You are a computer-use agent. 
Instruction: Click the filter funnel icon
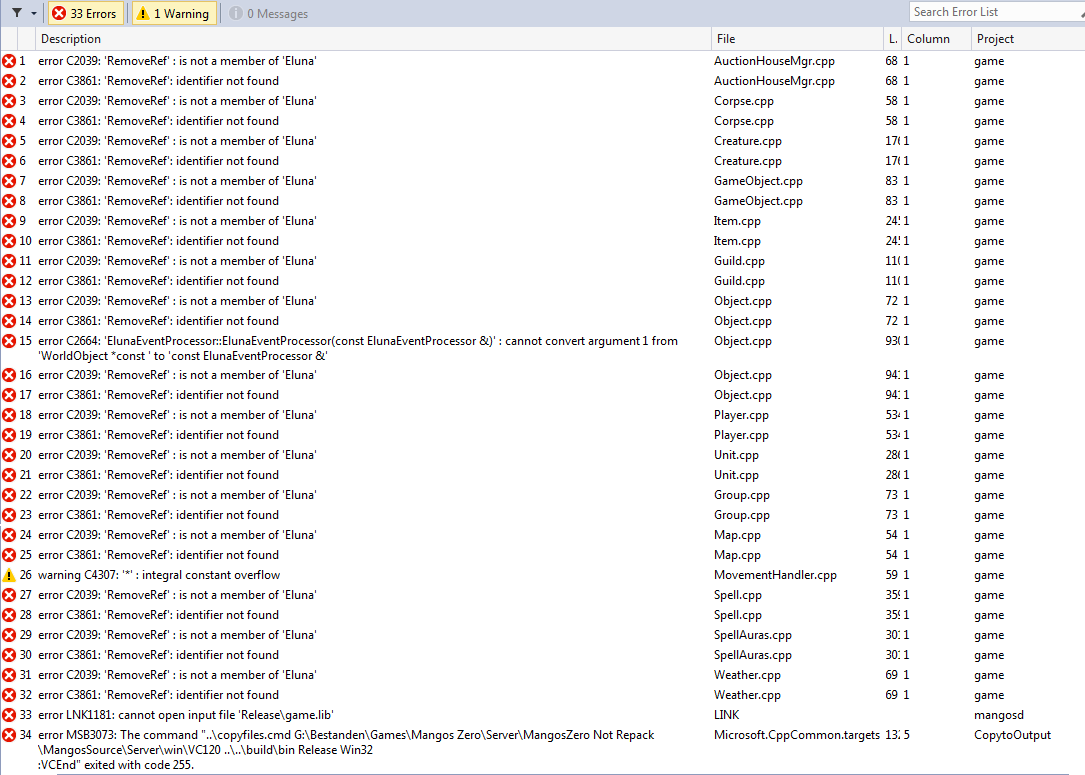pyautogui.click(x=17, y=13)
